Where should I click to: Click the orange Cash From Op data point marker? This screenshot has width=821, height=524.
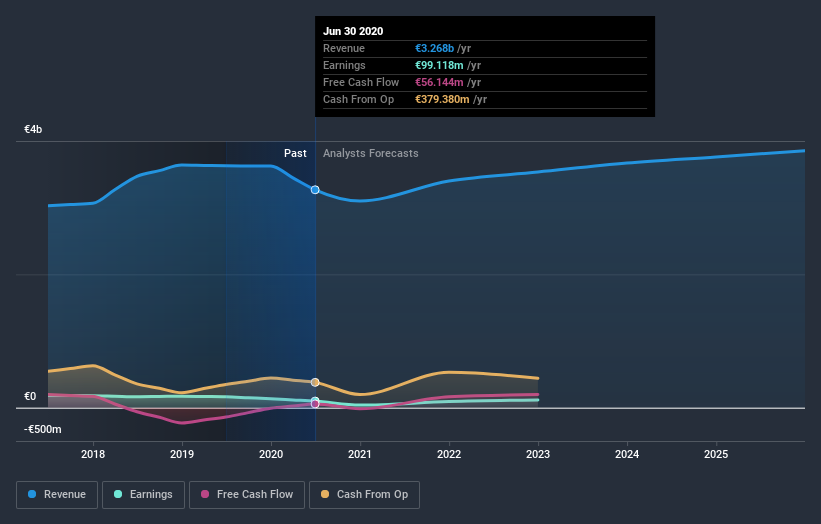point(315,383)
